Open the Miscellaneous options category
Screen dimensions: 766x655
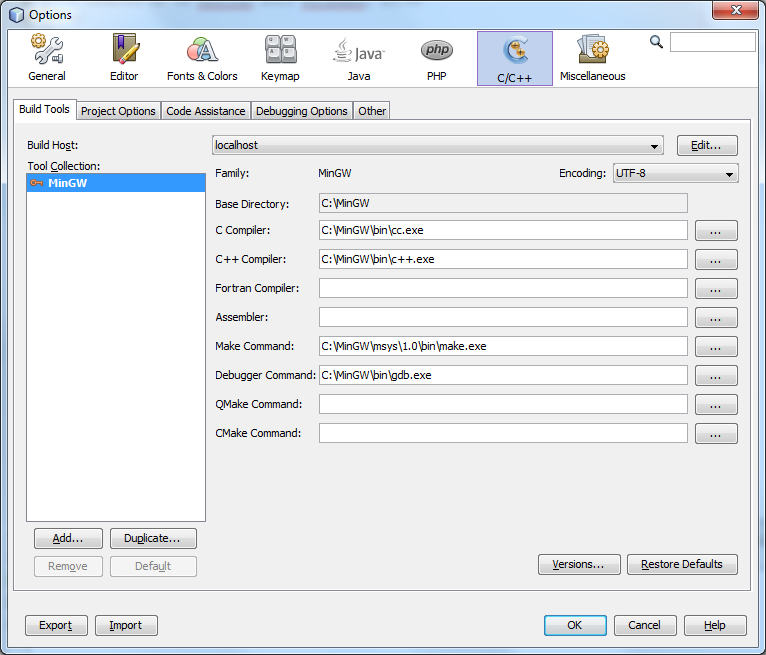(x=593, y=58)
